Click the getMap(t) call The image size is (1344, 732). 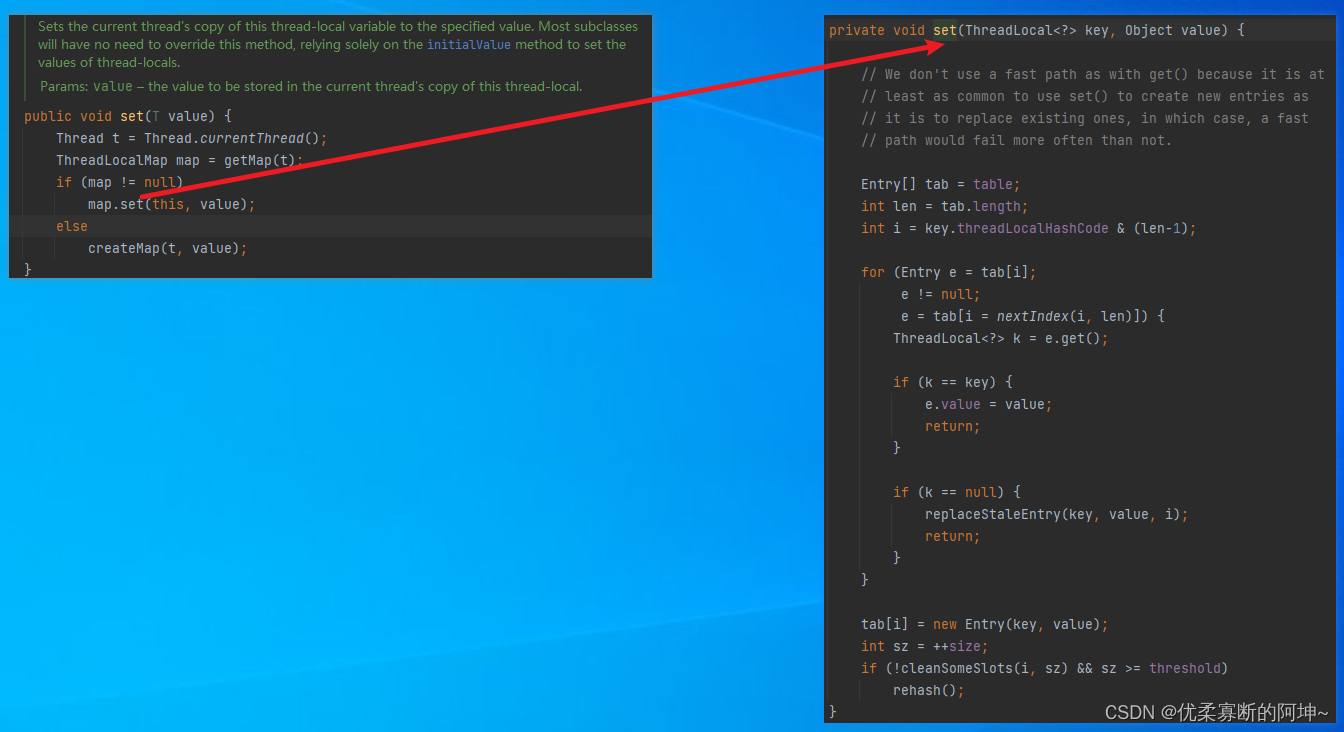point(260,160)
